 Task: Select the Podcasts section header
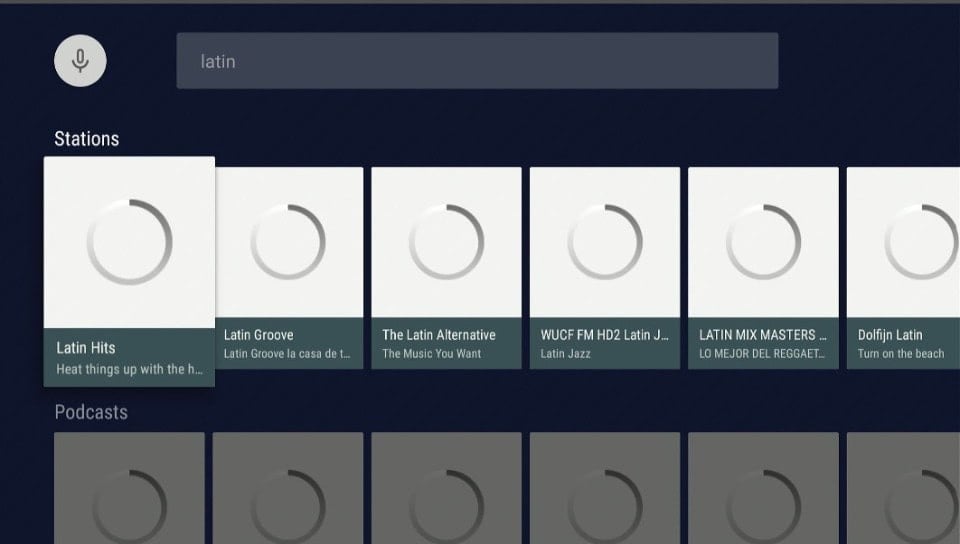point(91,412)
